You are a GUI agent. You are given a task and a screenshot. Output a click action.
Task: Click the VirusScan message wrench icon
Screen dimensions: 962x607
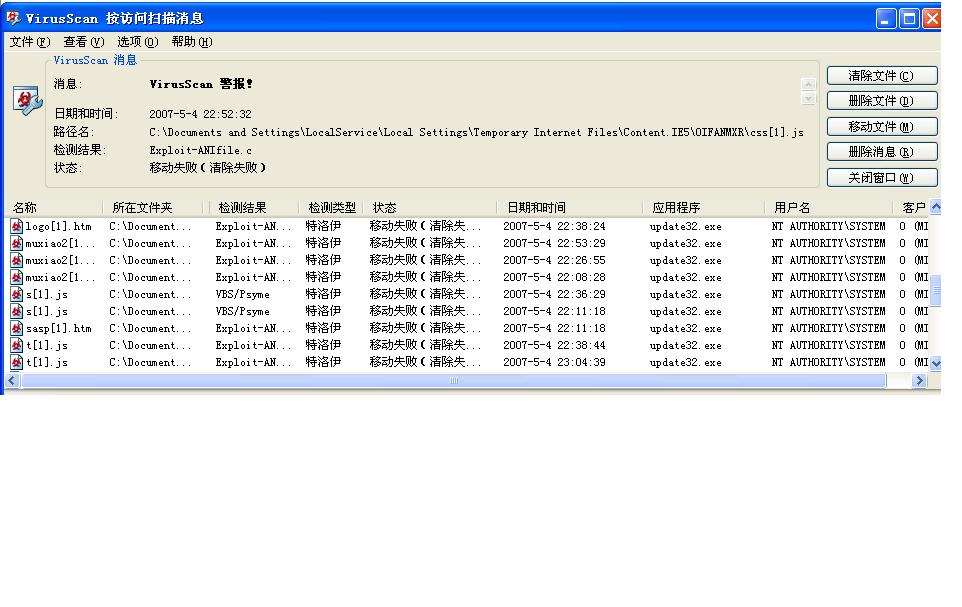[x=28, y=101]
